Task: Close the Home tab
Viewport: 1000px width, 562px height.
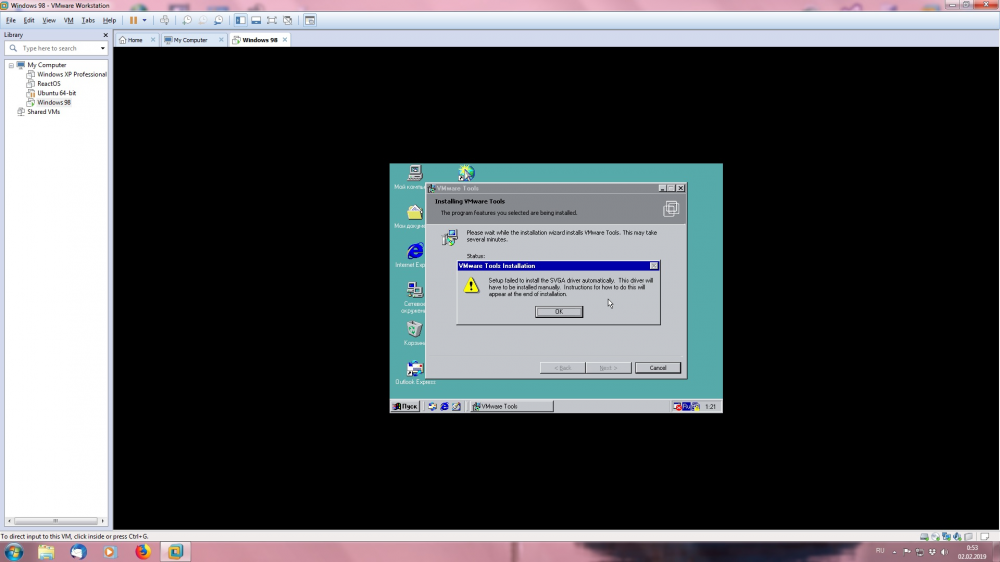Action: [x=153, y=40]
